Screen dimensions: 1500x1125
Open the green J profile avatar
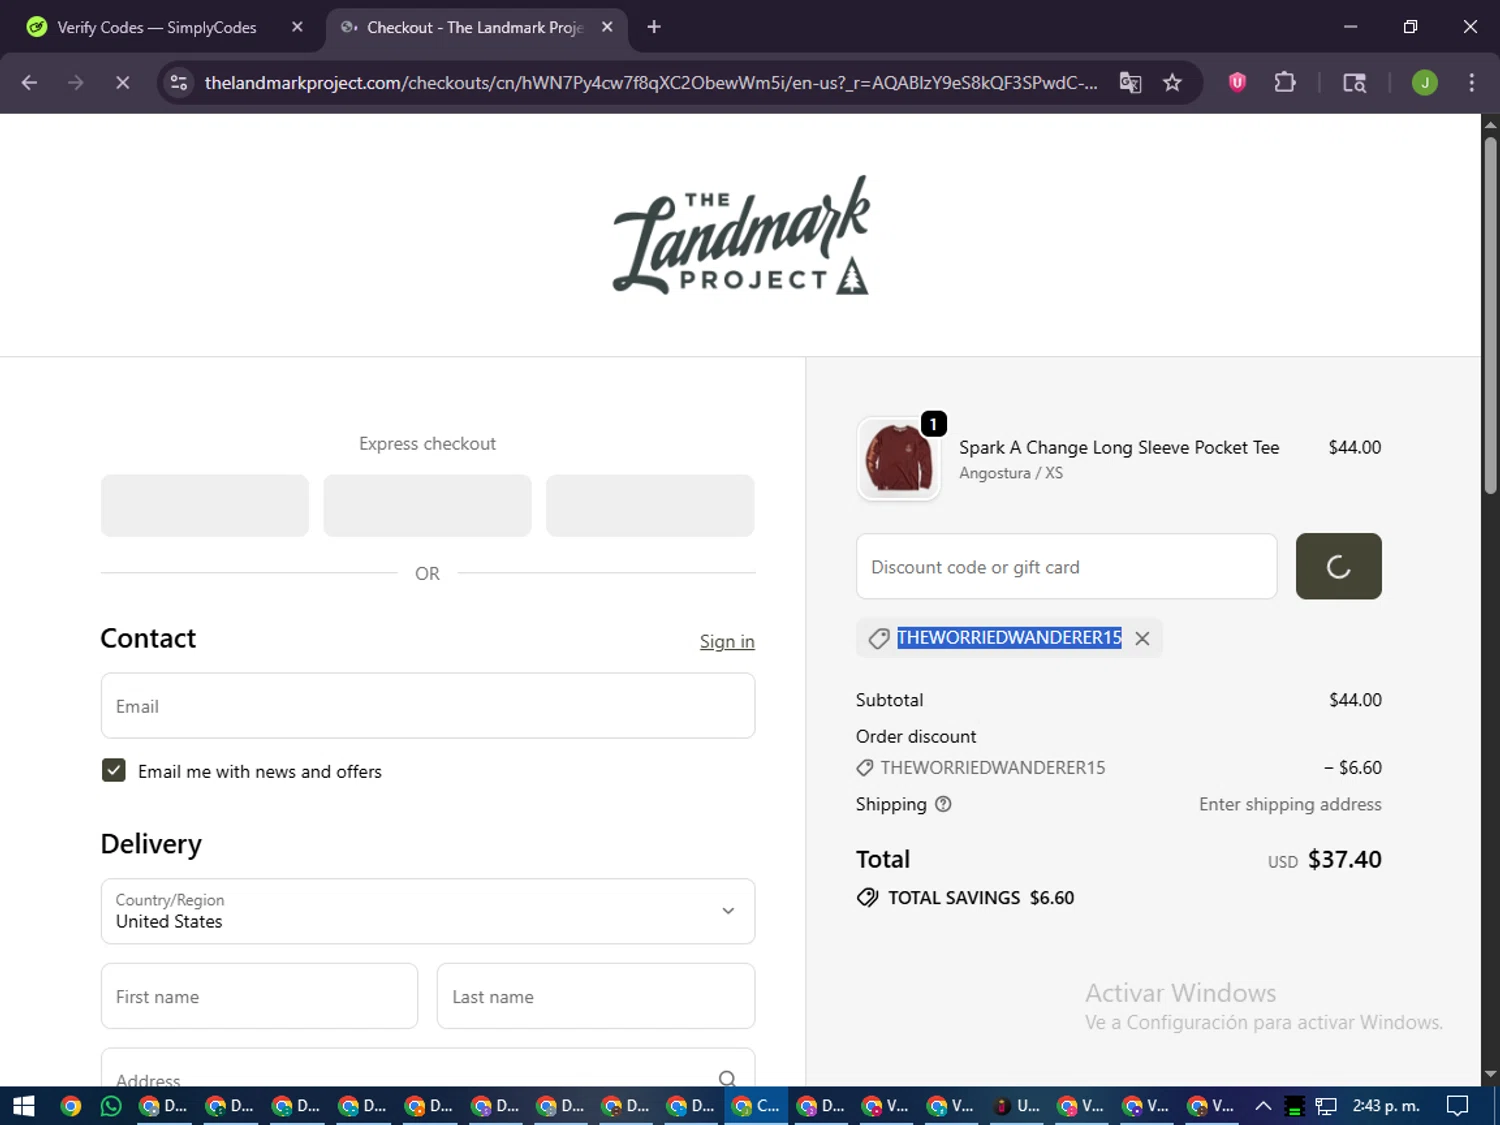tap(1424, 83)
